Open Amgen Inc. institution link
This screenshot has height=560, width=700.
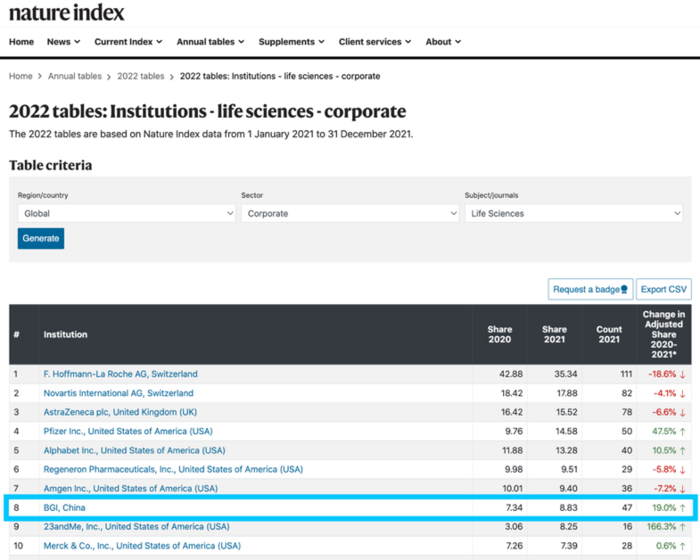coord(130,488)
